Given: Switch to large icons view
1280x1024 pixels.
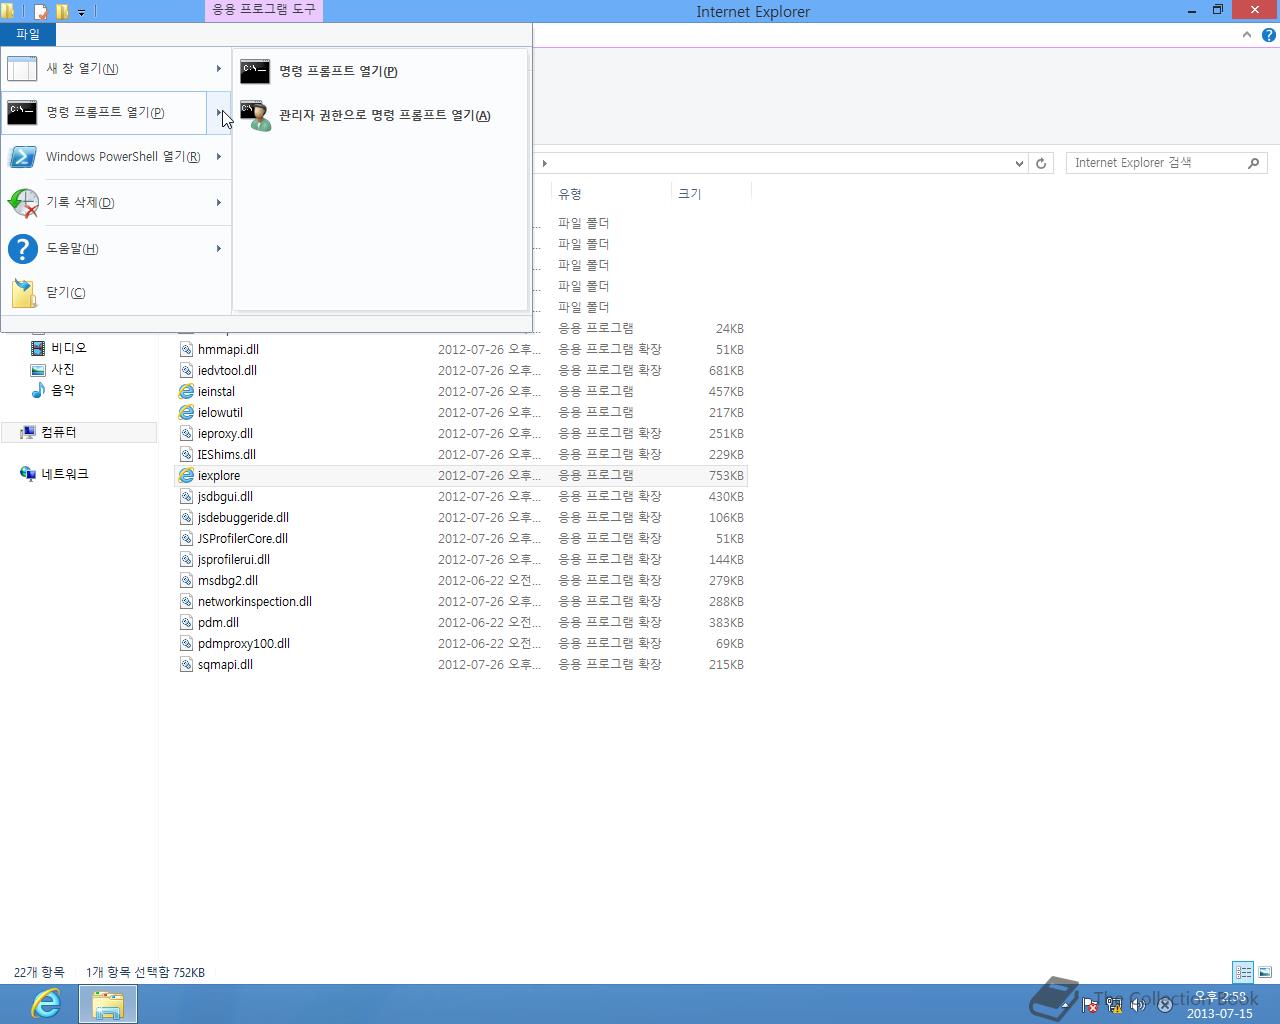Looking at the screenshot, I should coord(1265,972).
